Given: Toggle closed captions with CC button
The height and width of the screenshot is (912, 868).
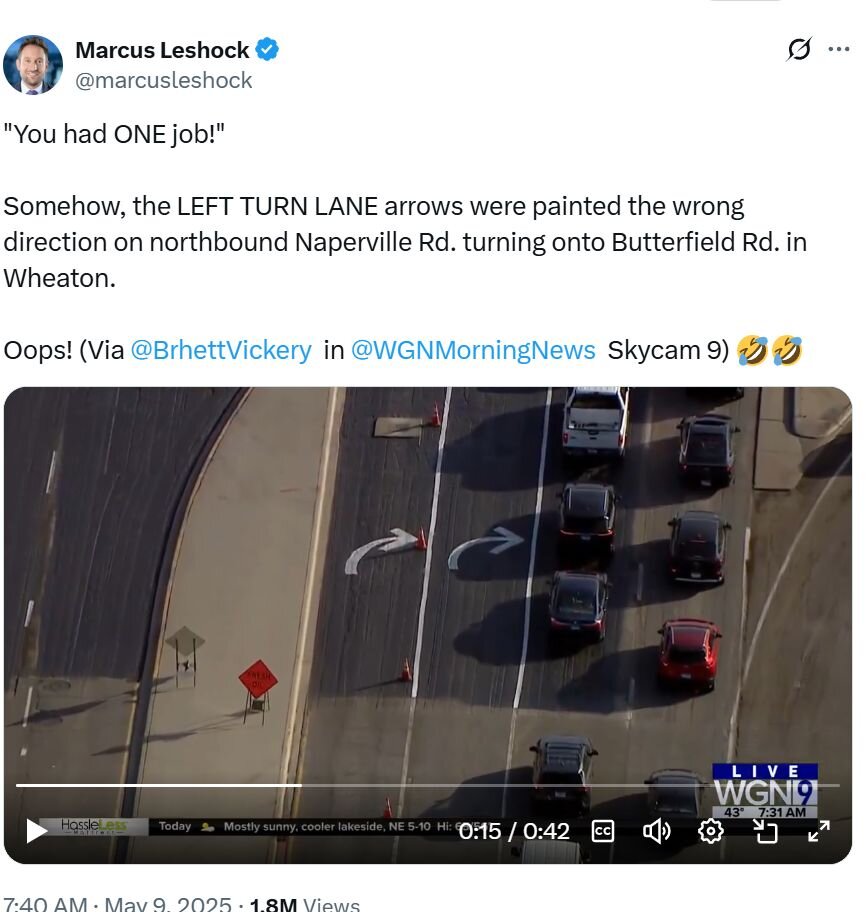Looking at the screenshot, I should point(603,831).
